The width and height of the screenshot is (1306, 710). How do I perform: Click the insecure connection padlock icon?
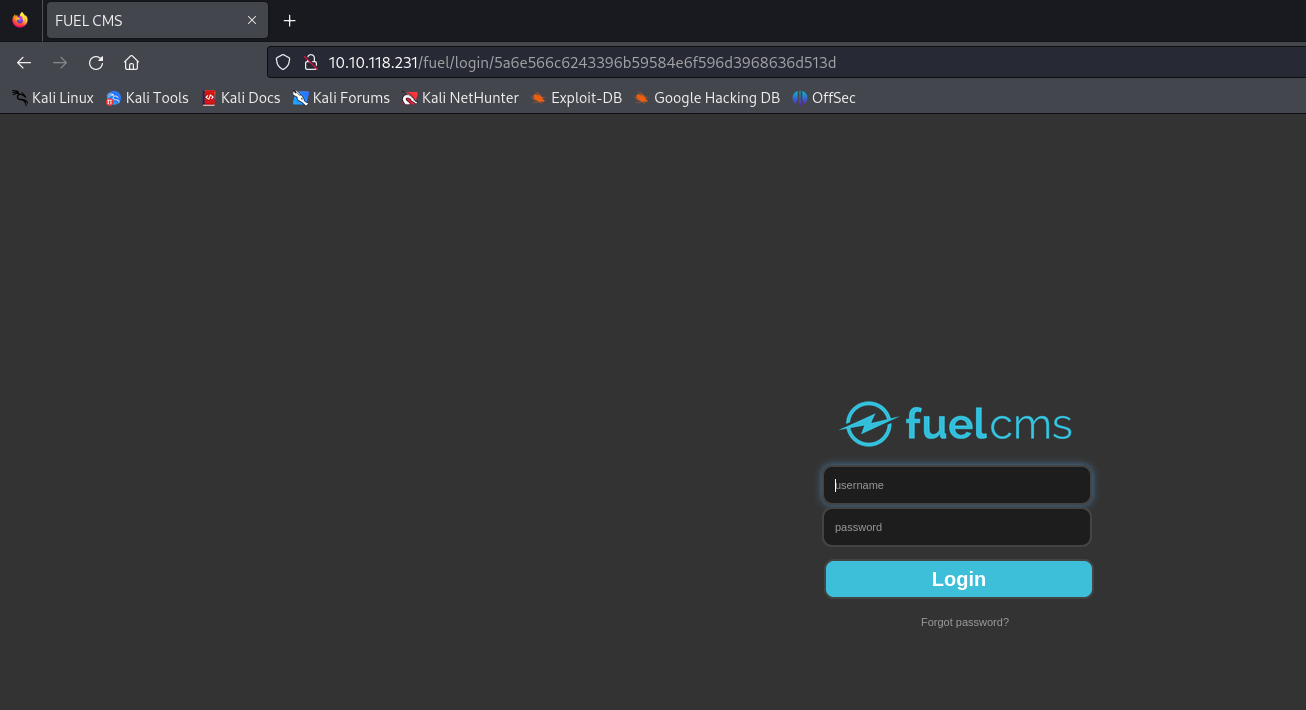coord(310,62)
